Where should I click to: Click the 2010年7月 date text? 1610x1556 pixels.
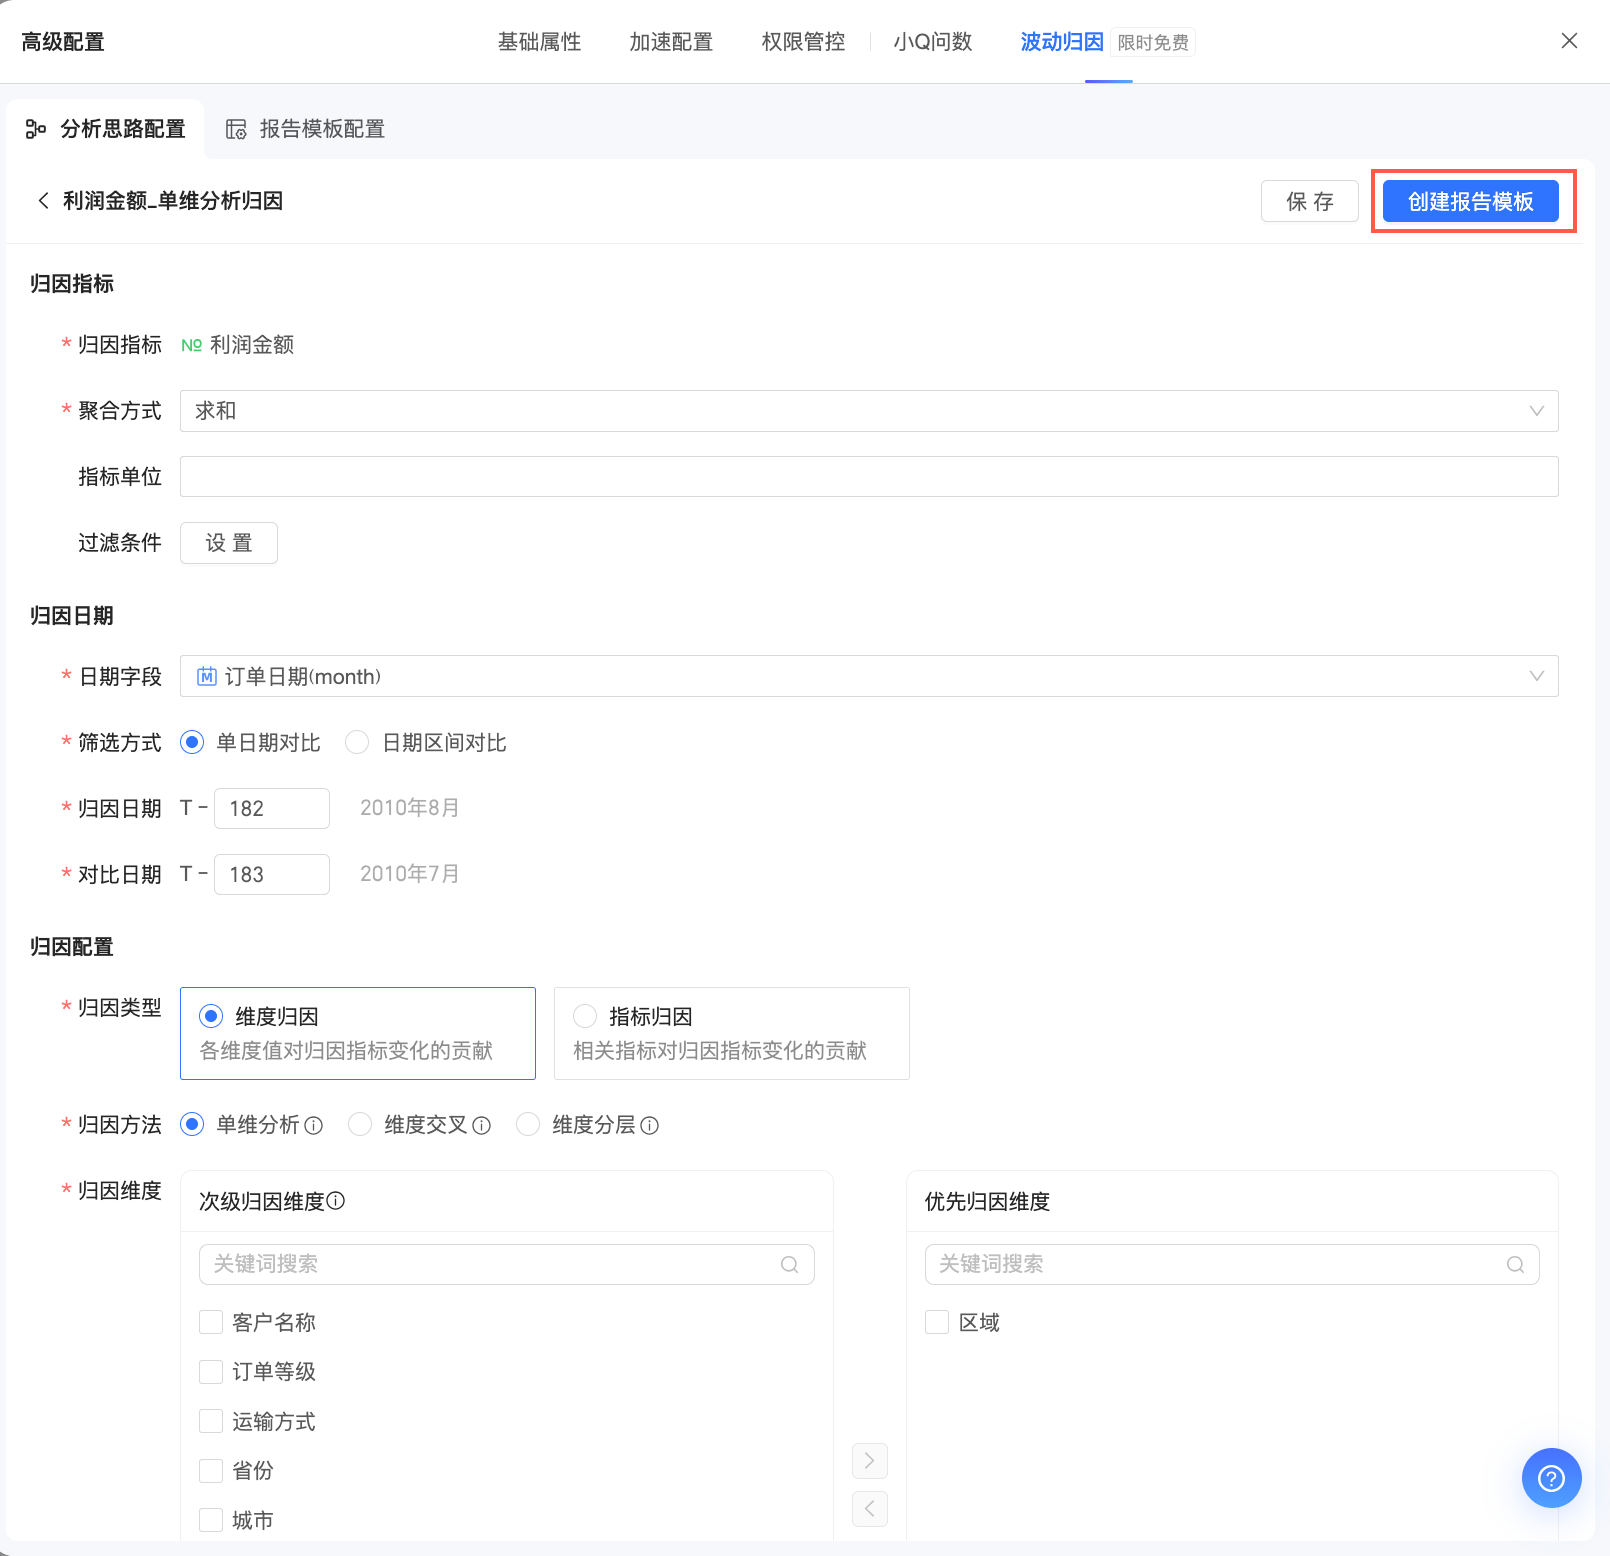pos(410,874)
